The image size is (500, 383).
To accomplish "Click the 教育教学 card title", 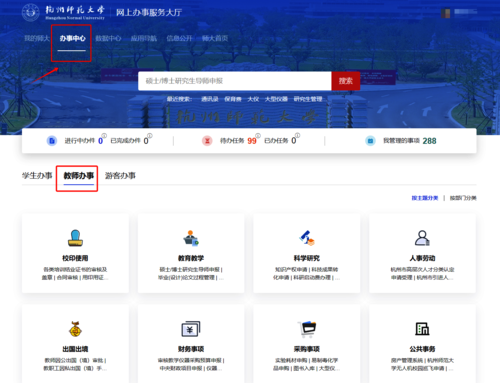I will click(x=191, y=258).
